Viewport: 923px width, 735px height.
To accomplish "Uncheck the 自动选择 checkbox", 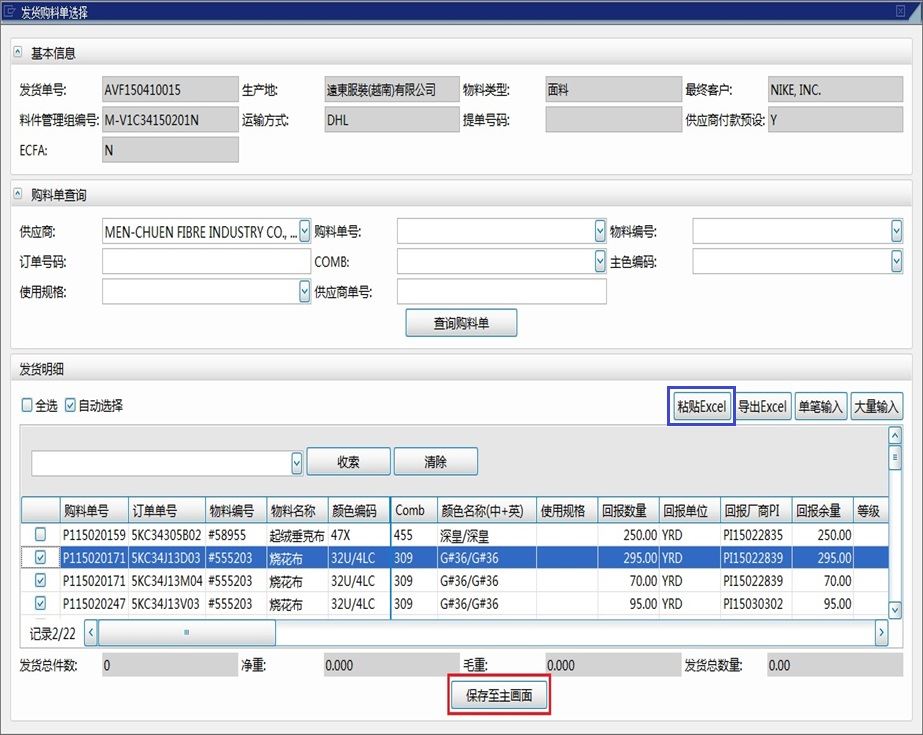I will pyautogui.click(x=70, y=406).
